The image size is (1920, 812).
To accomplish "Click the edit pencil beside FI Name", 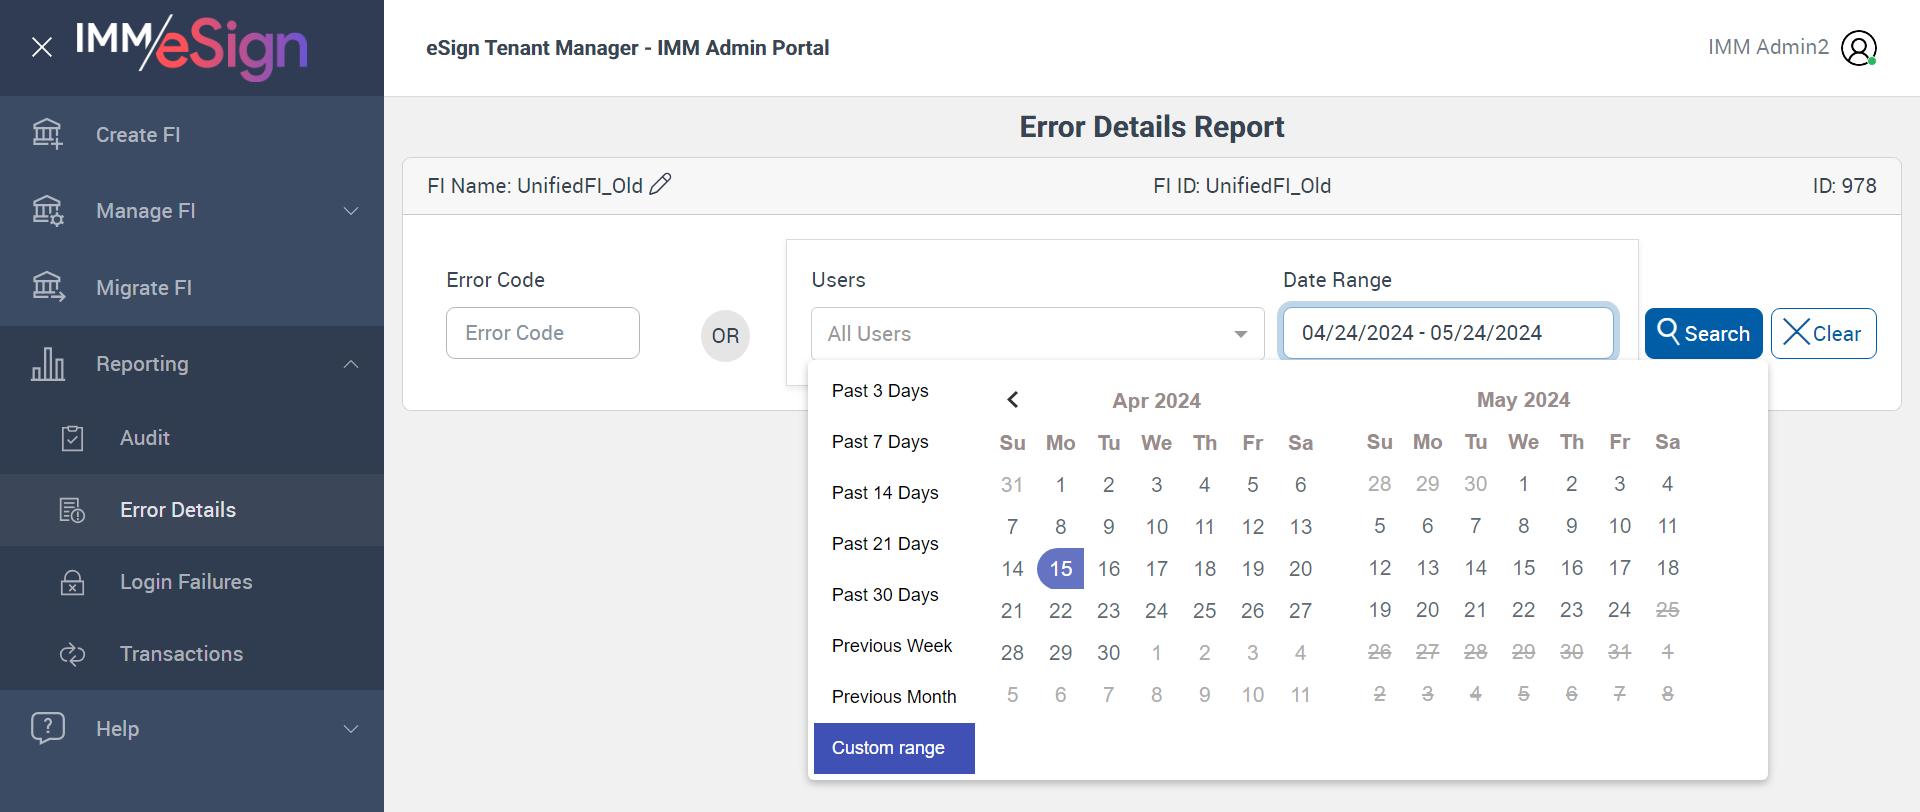I will click(660, 185).
